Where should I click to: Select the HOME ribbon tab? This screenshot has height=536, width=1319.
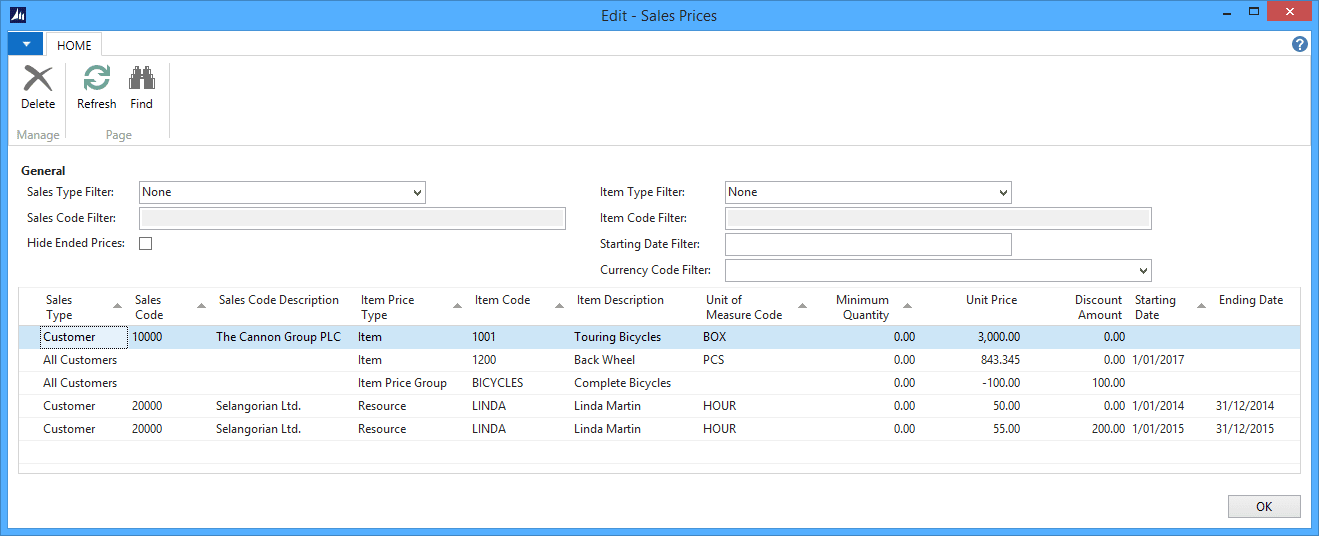[74, 45]
